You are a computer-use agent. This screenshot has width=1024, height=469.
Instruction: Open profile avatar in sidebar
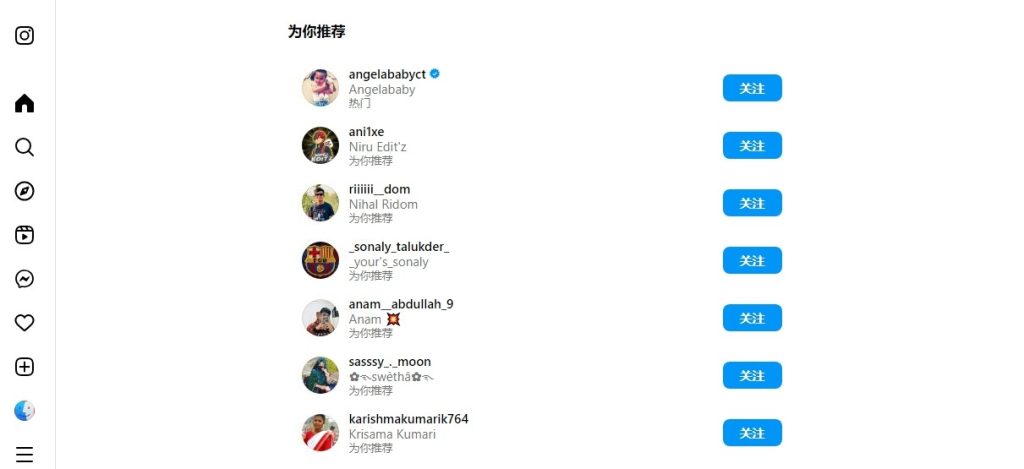(x=24, y=411)
